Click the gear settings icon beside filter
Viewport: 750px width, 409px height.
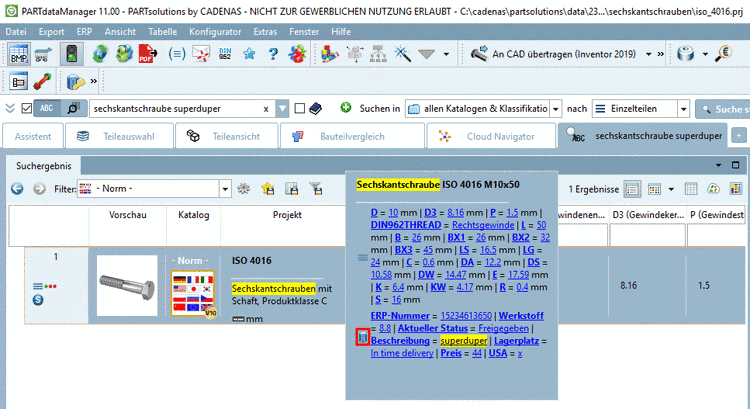pyautogui.click(x=243, y=189)
